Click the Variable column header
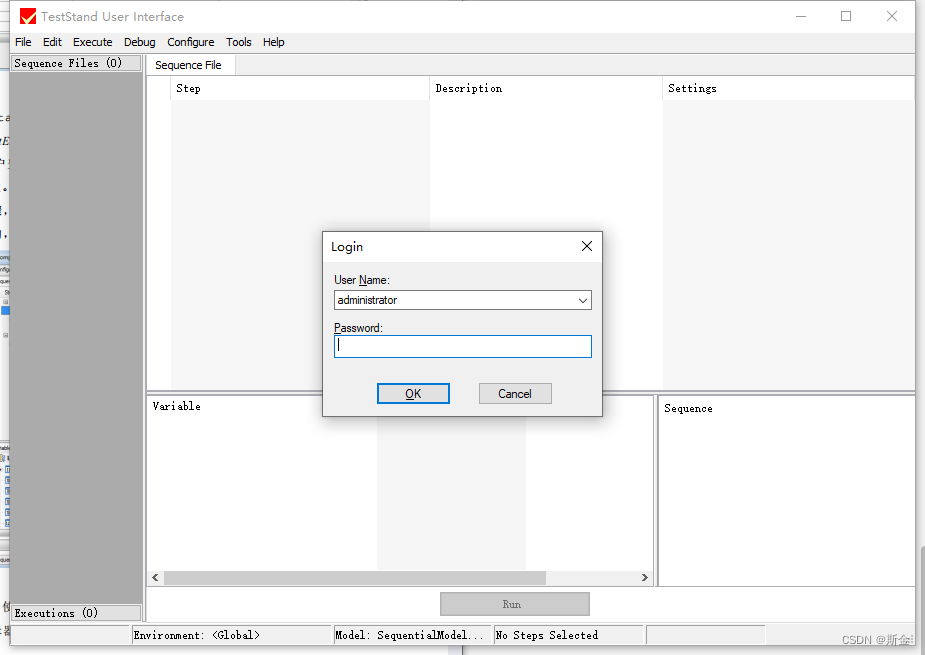 coord(176,406)
